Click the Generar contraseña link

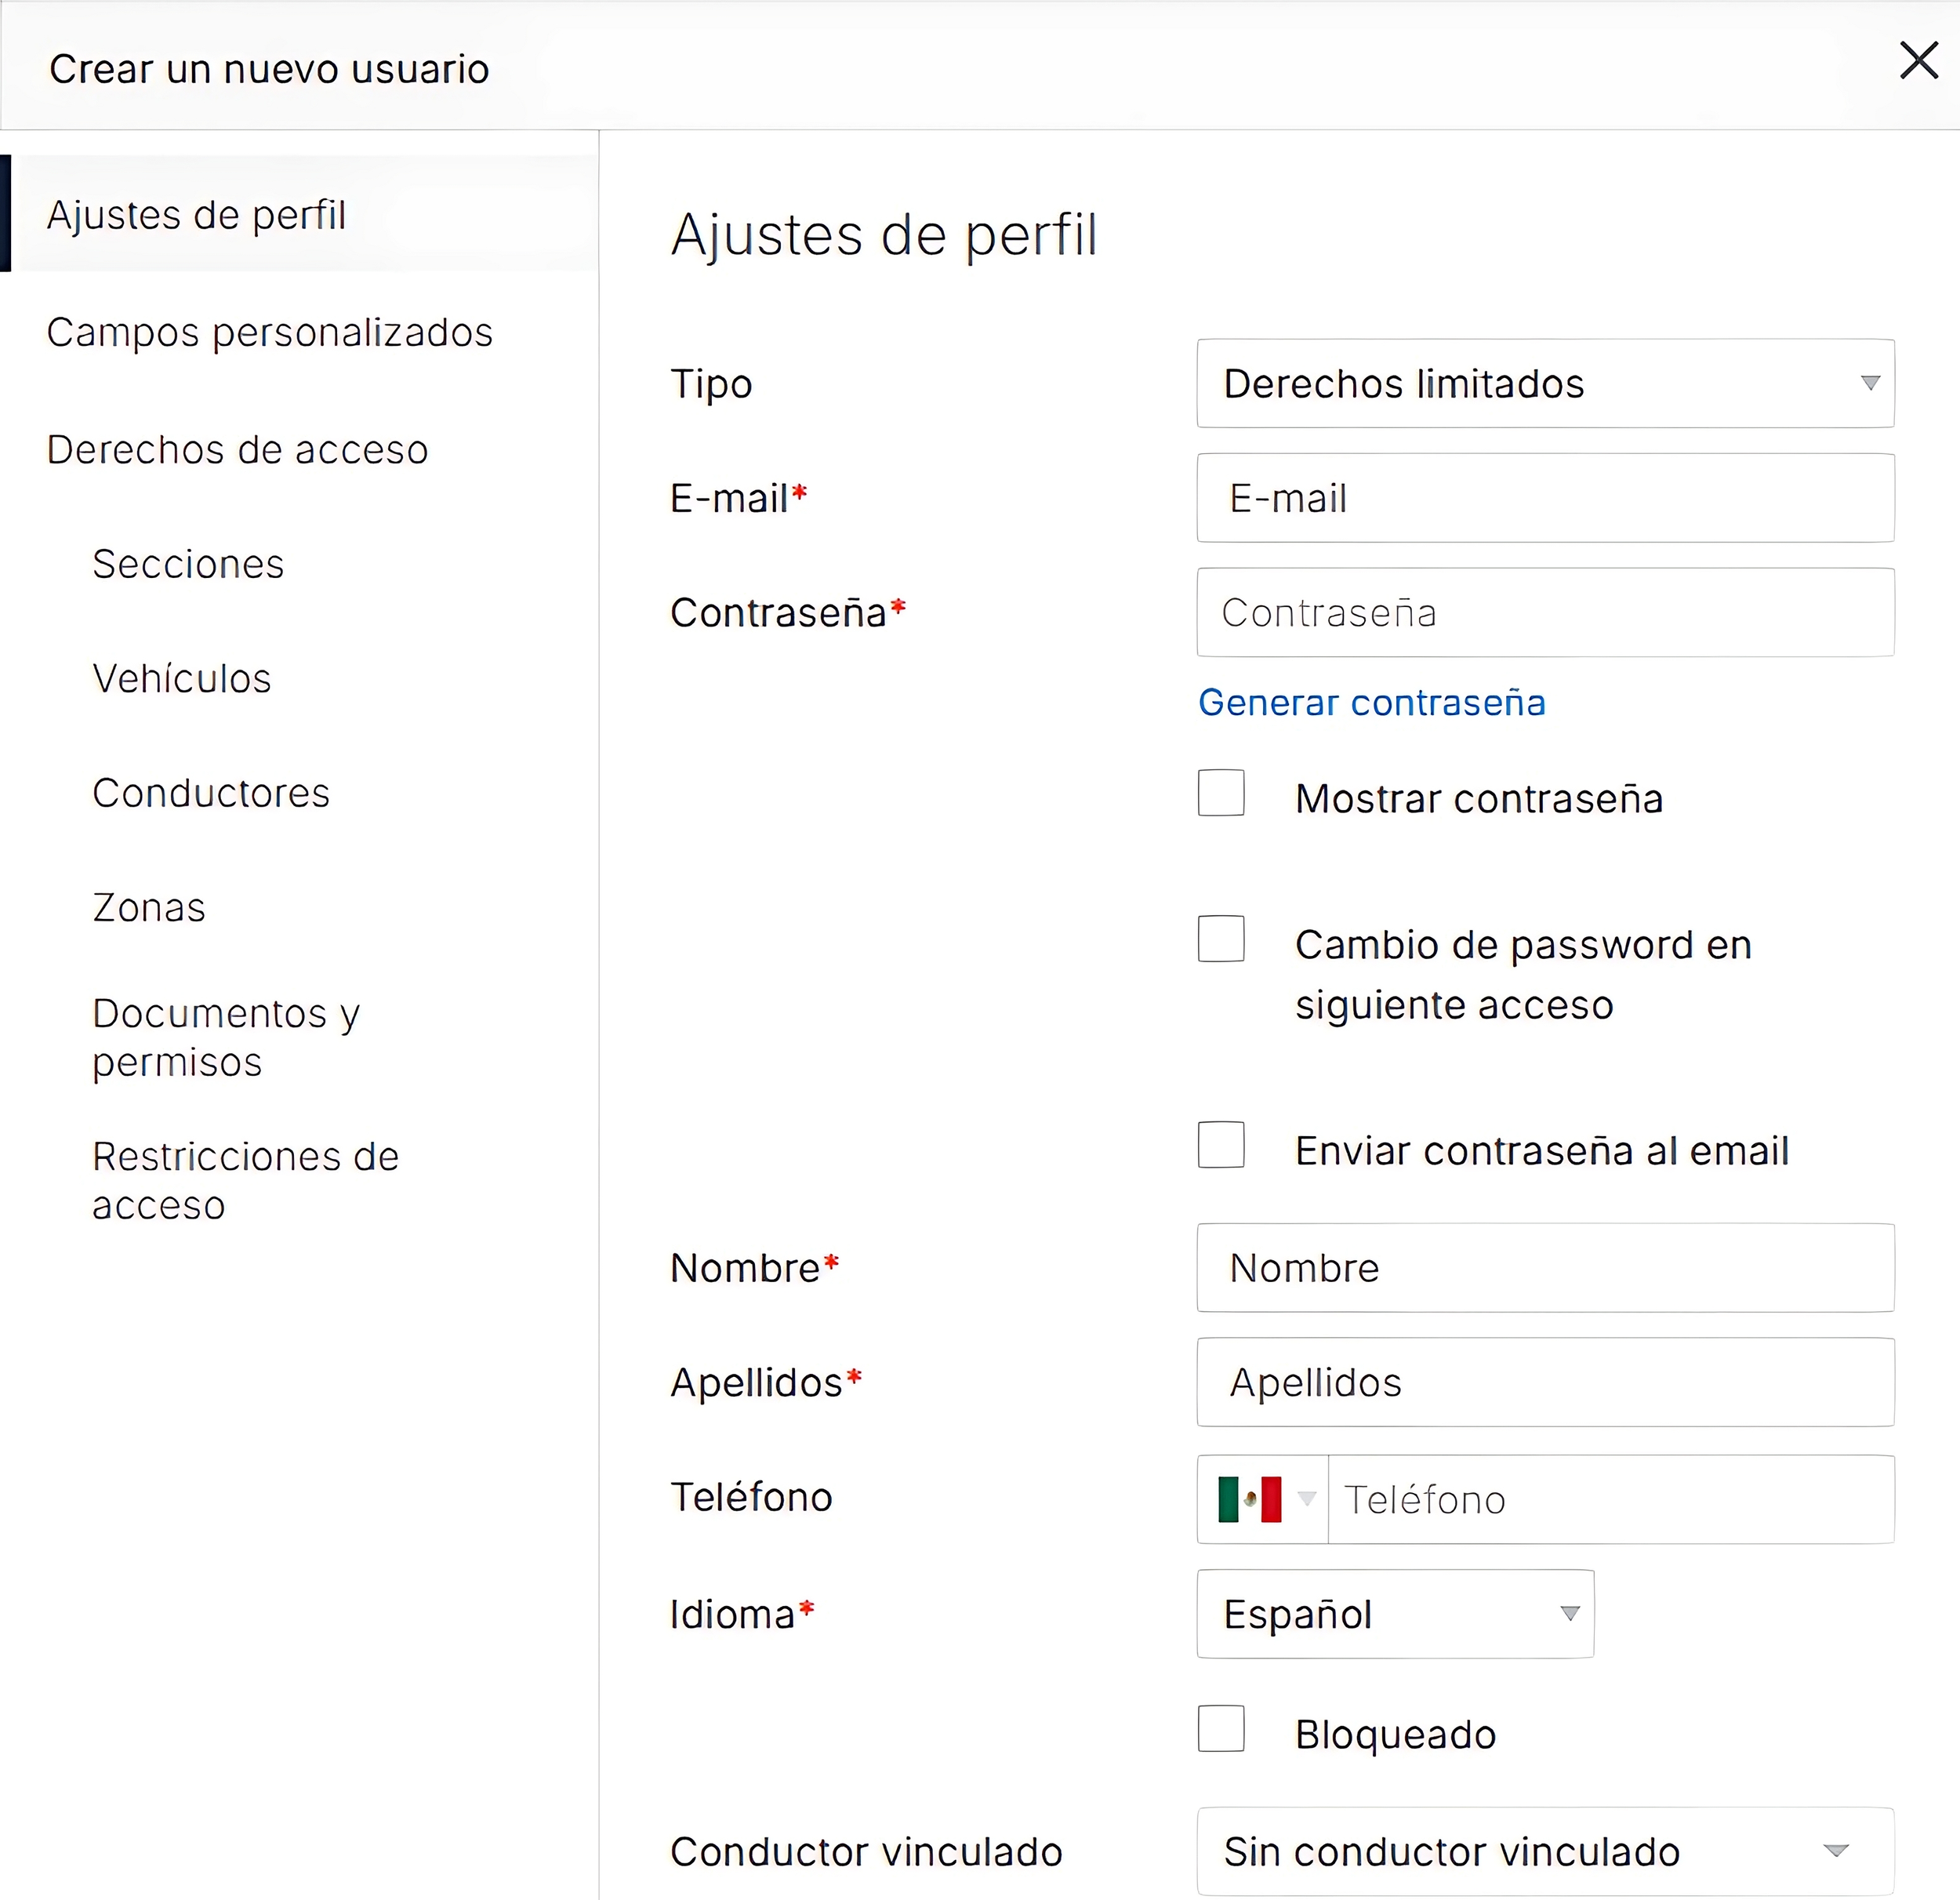coord(1371,703)
